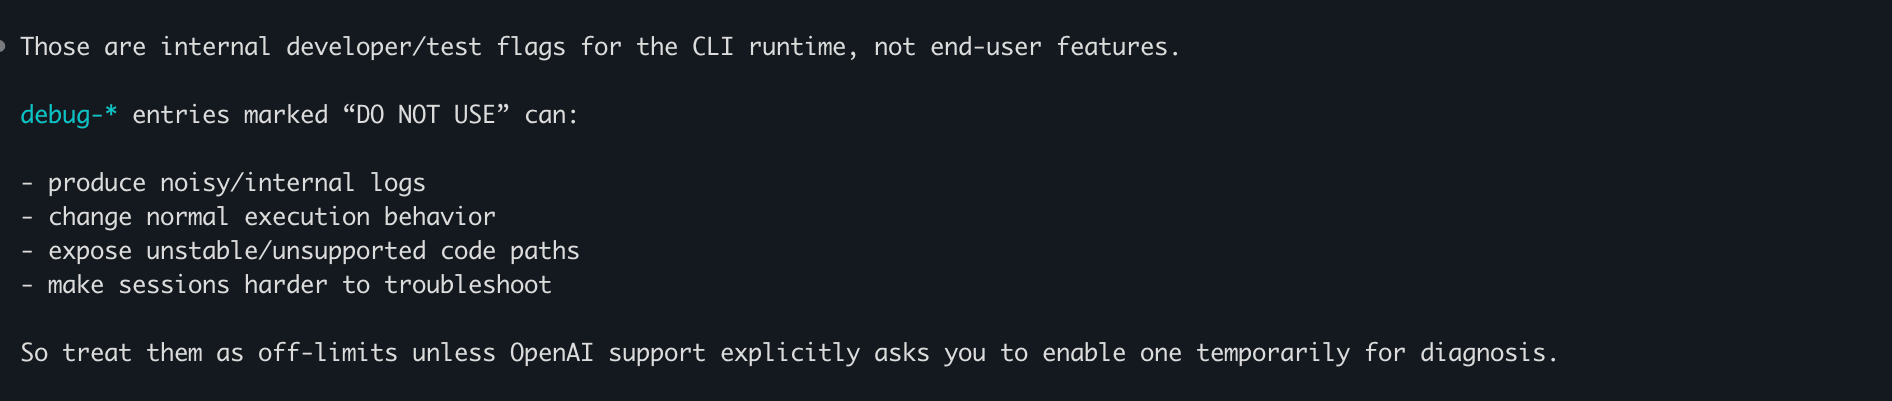Click the dash before "produce noisy/internal logs"

(27, 183)
